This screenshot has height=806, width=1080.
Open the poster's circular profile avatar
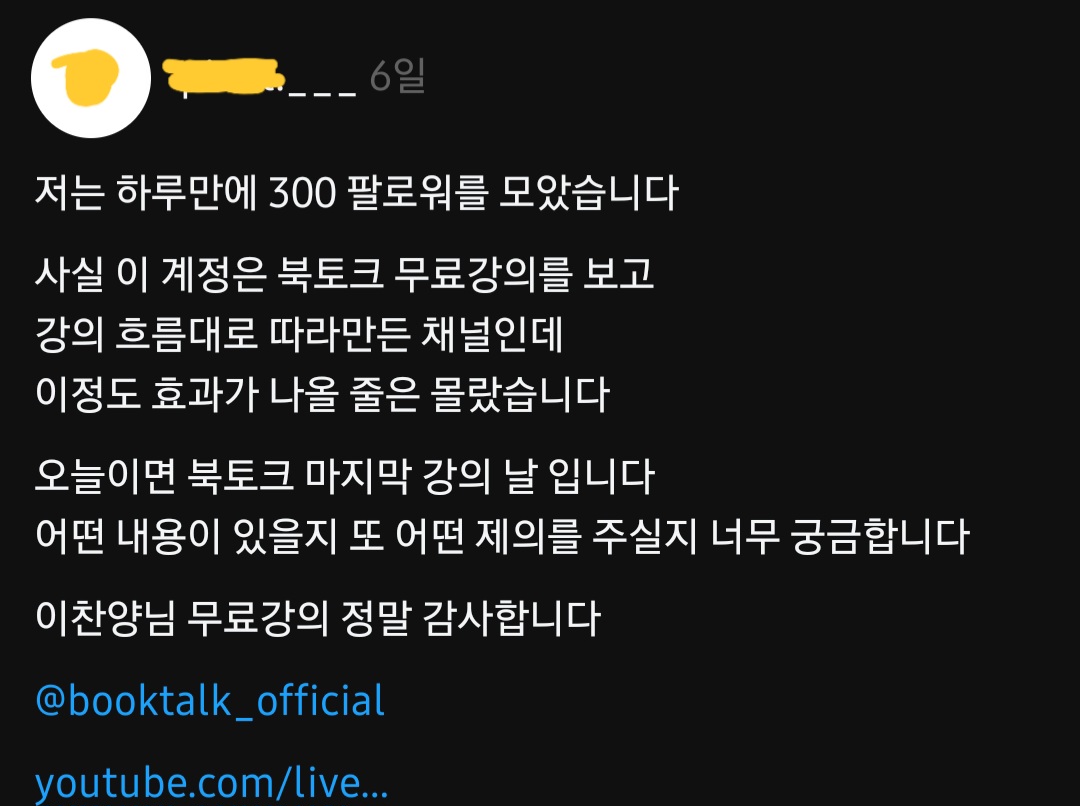click(x=91, y=78)
